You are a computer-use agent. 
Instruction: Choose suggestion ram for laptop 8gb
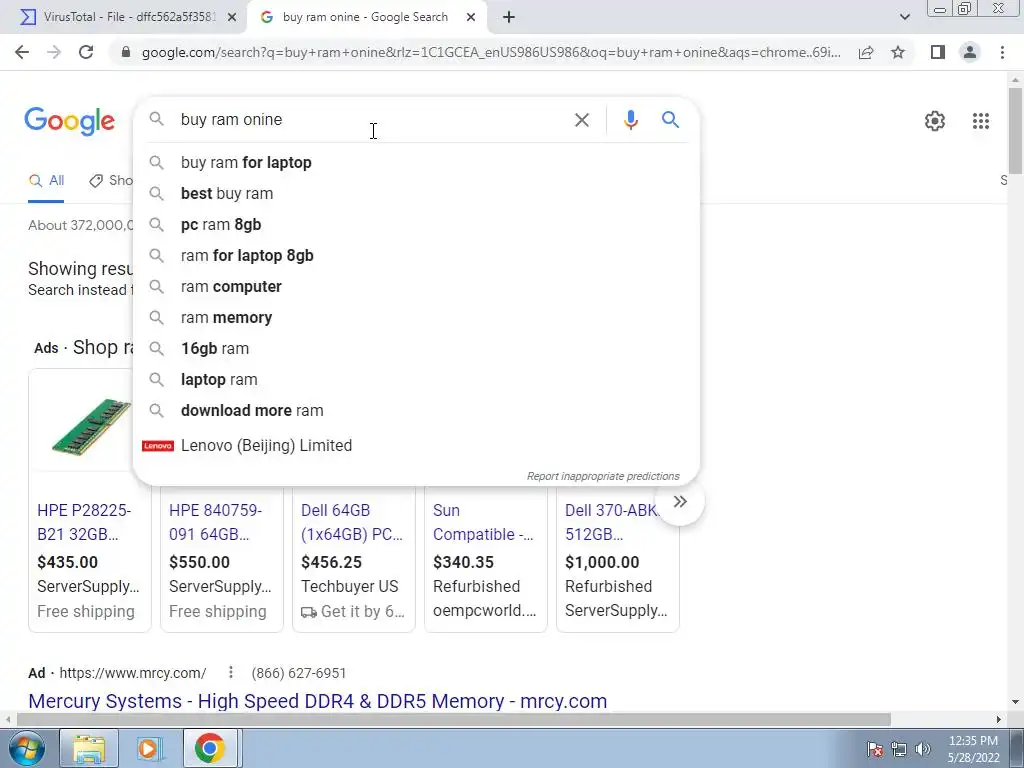click(416, 255)
